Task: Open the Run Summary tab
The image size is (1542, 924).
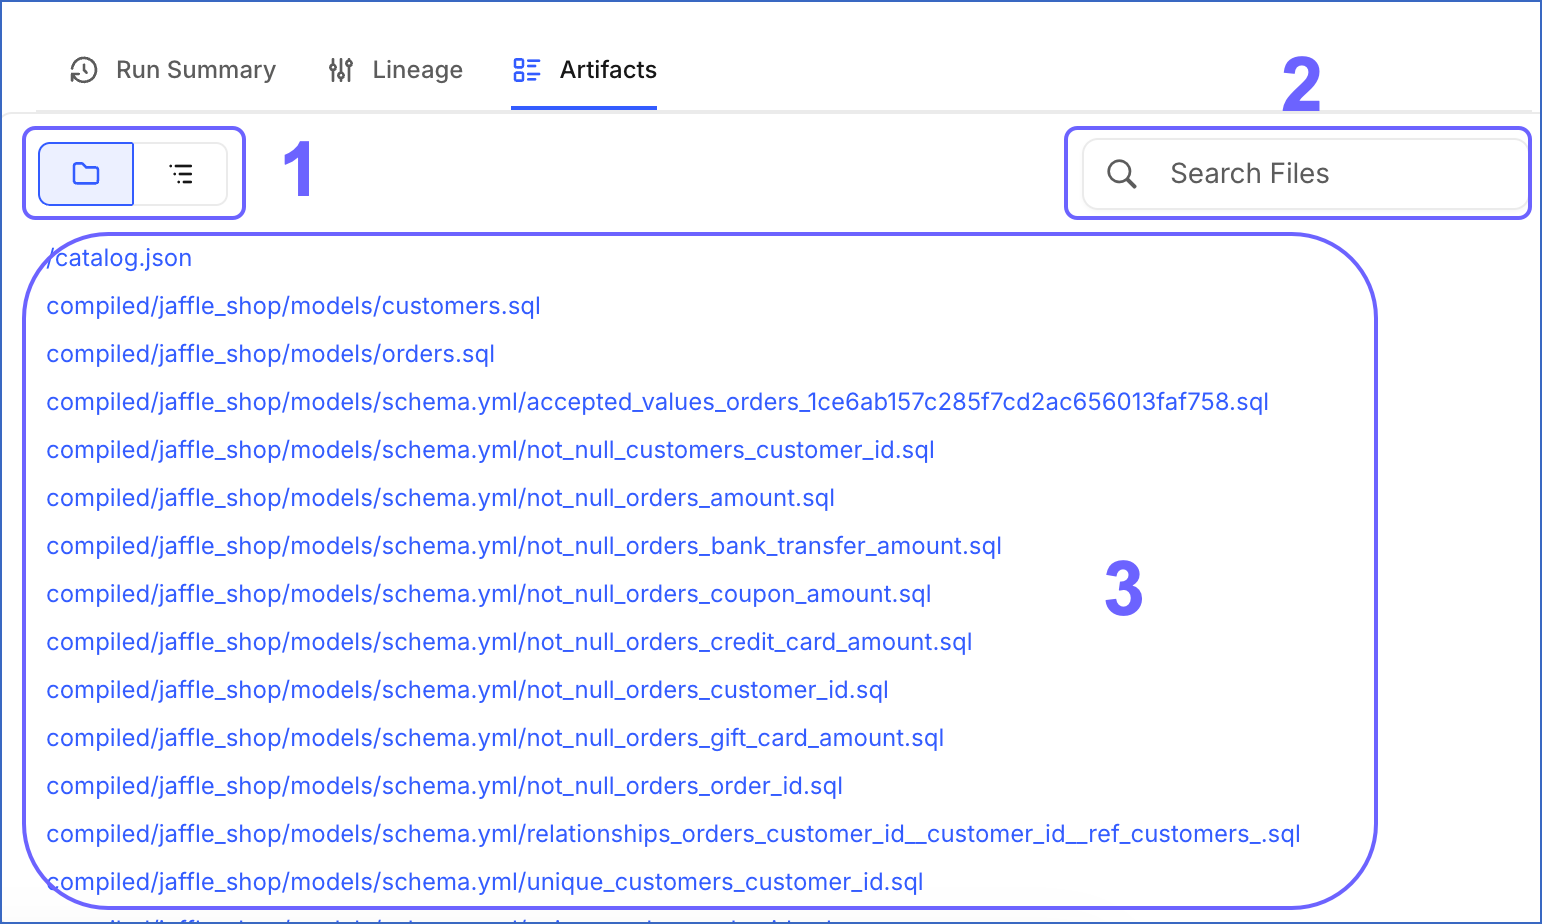Action: pos(173,70)
